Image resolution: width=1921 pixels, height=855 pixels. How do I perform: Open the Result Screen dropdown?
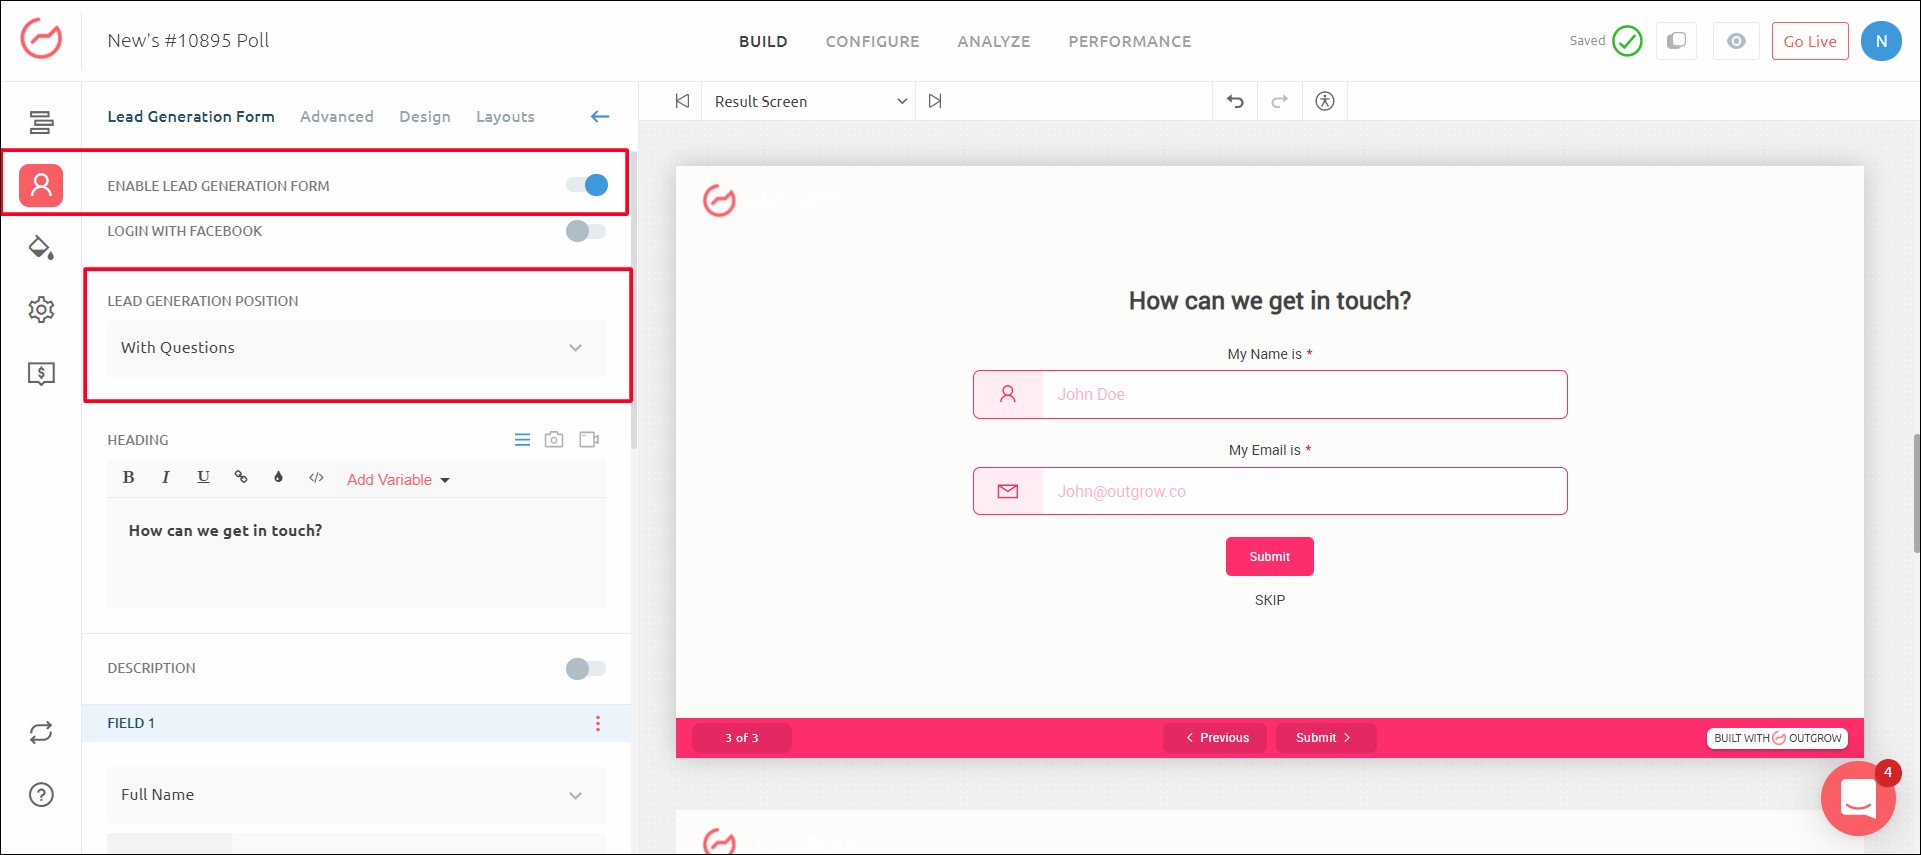click(809, 101)
